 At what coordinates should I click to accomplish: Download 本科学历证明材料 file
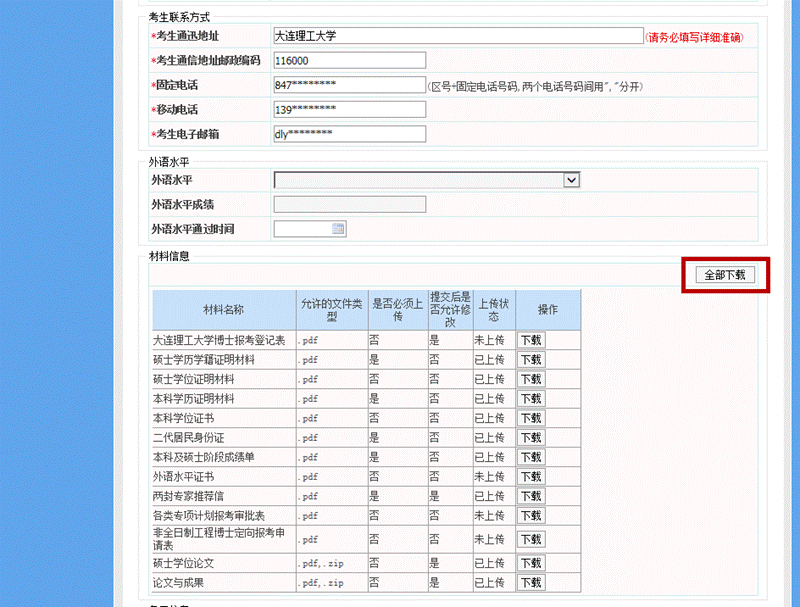tap(530, 398)
